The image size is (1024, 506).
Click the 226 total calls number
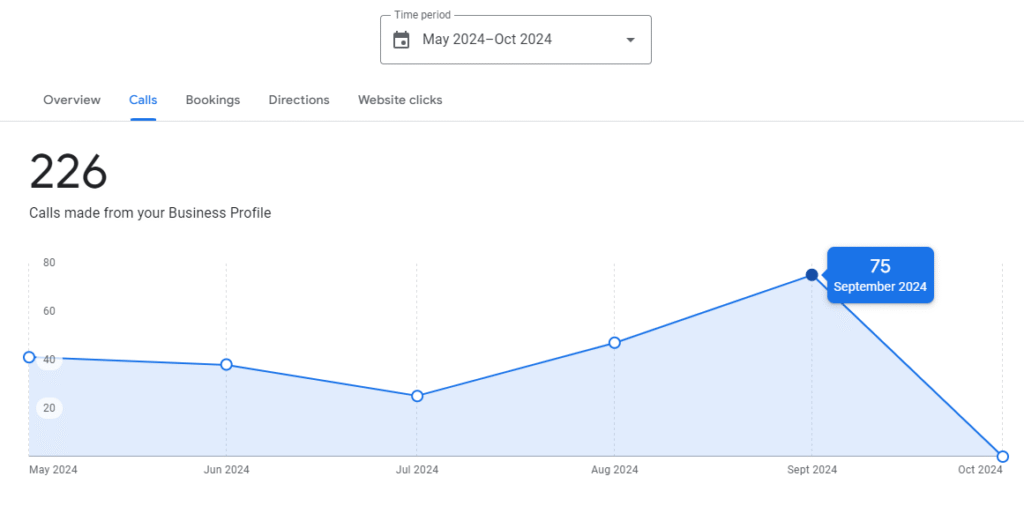(68, 172)
